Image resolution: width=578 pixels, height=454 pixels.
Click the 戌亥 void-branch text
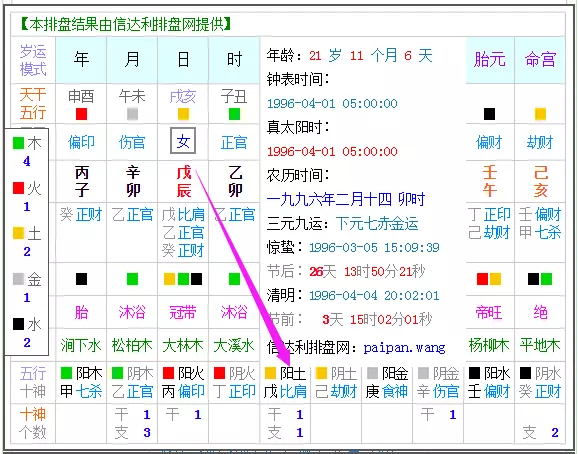[183, 97]
